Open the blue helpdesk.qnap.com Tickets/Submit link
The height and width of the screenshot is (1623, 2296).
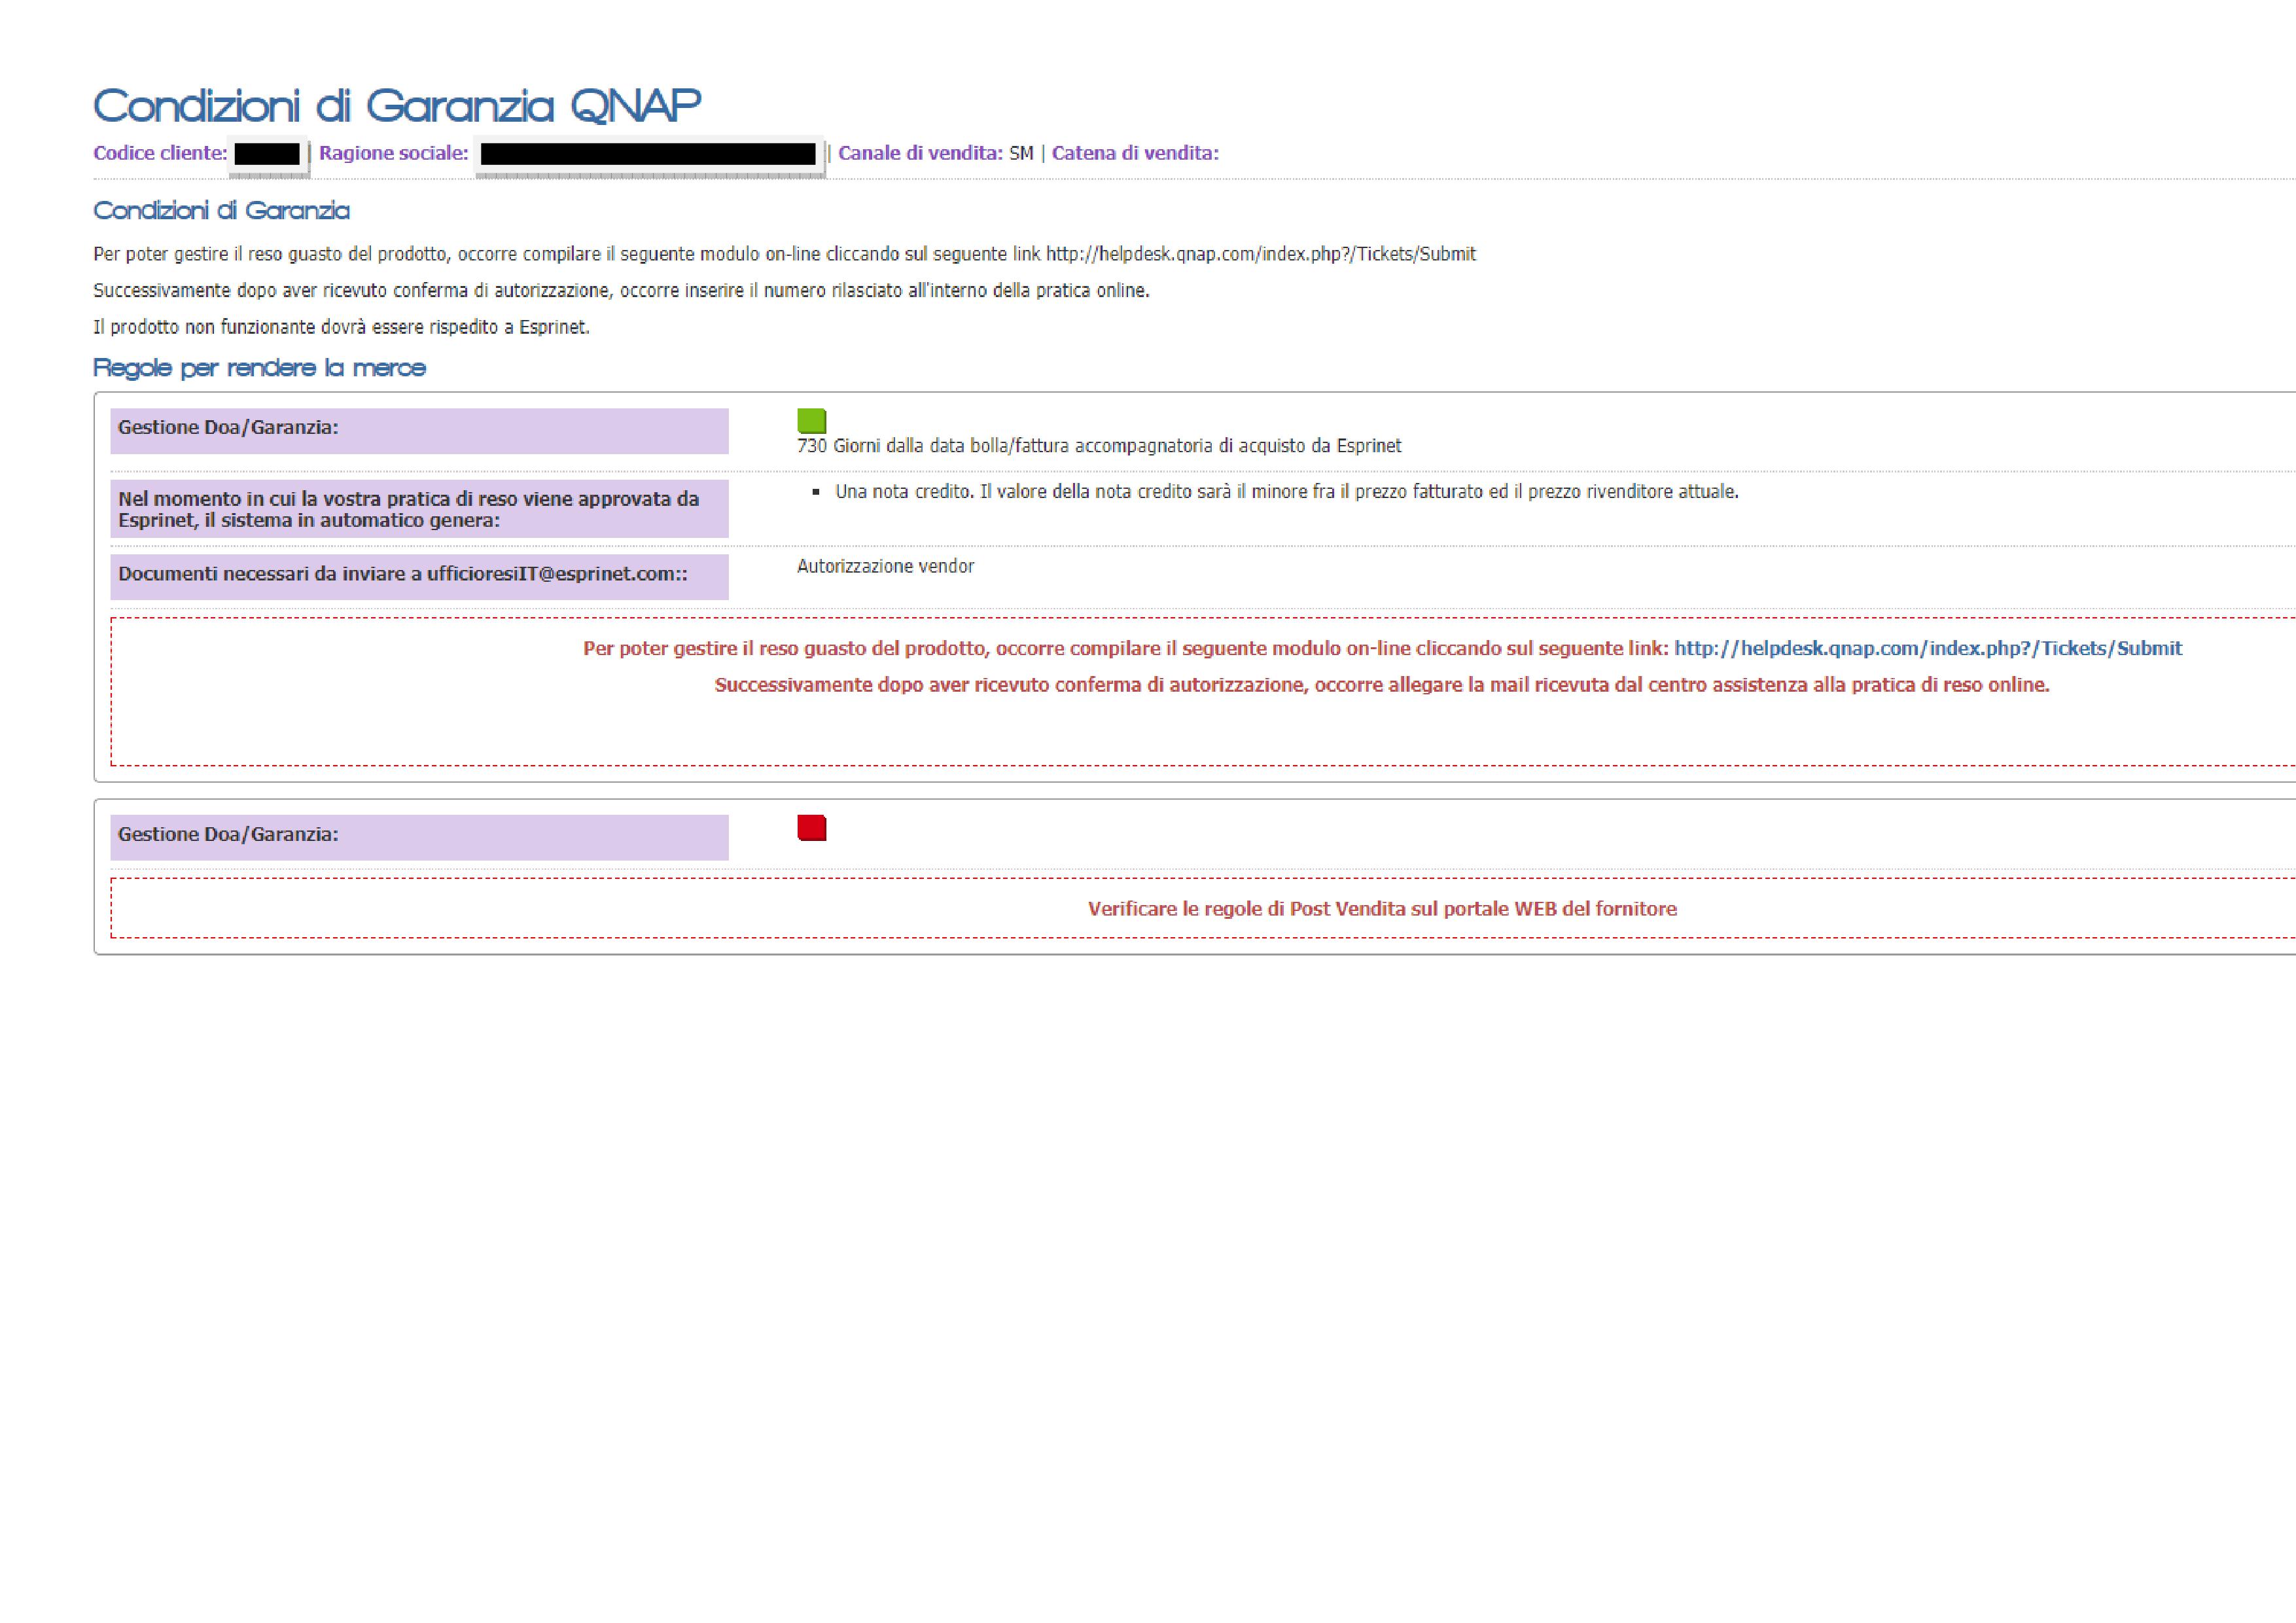point(1927,648)
